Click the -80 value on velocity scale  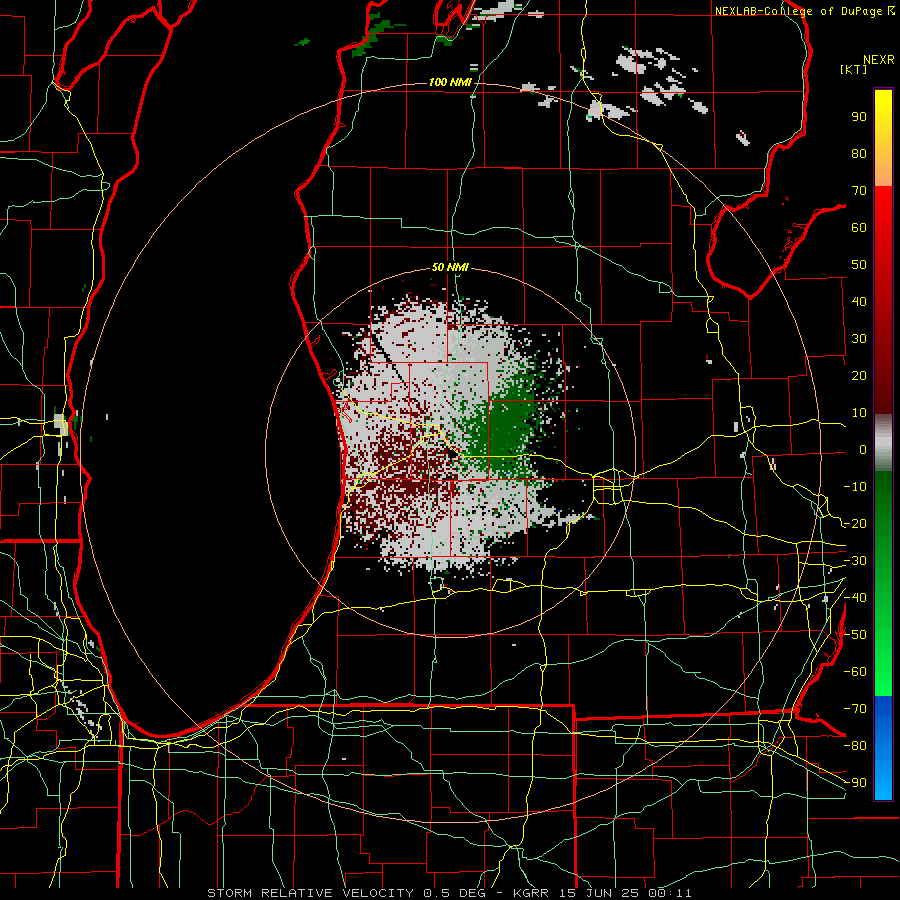(x=855, y=746)
